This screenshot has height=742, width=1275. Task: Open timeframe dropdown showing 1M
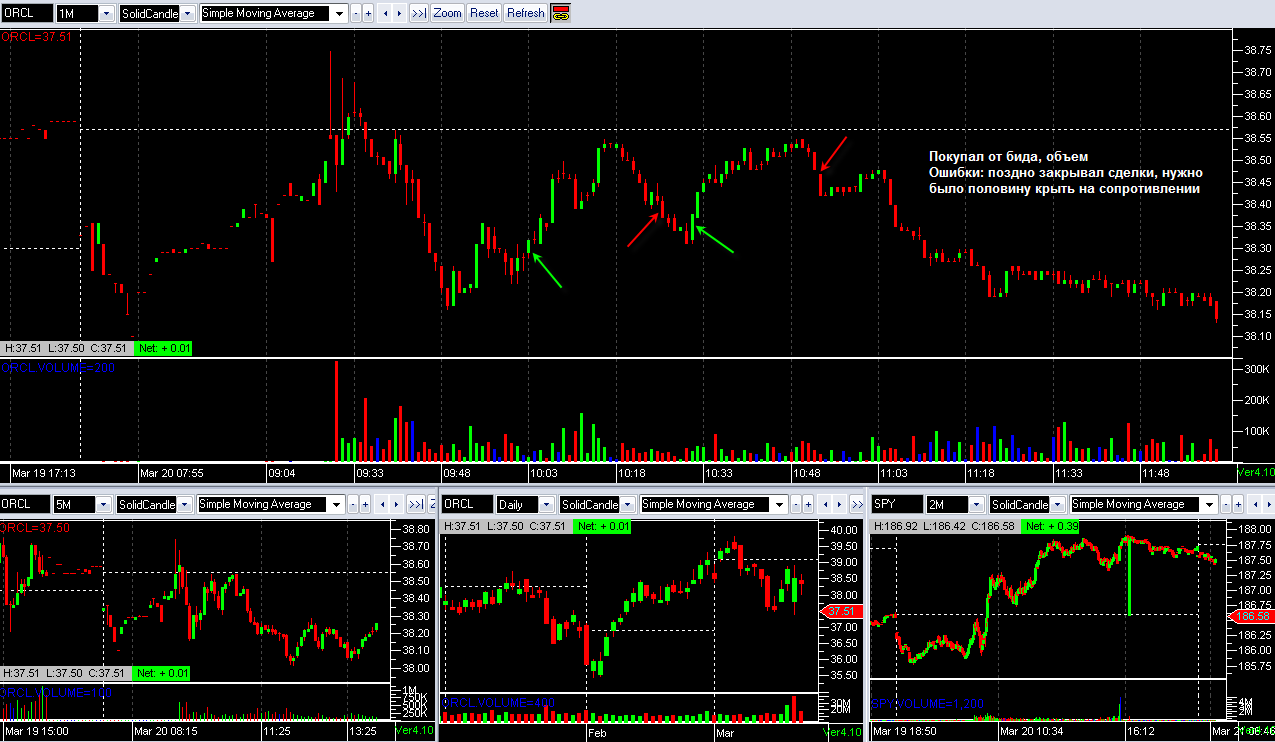click(106, 13)
